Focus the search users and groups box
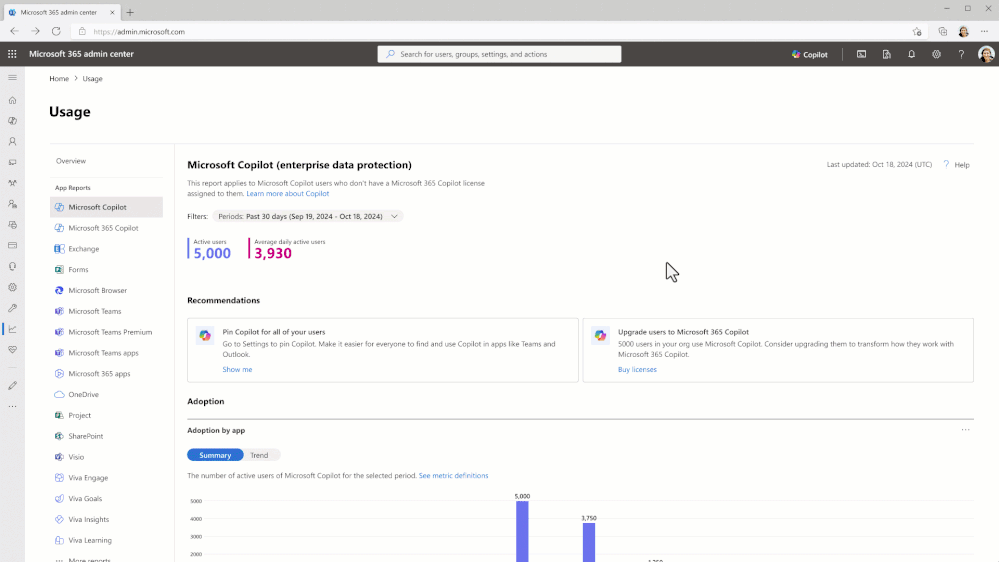Image resolution: width=999 pixels, height=562 pixels. pos(500,54)
